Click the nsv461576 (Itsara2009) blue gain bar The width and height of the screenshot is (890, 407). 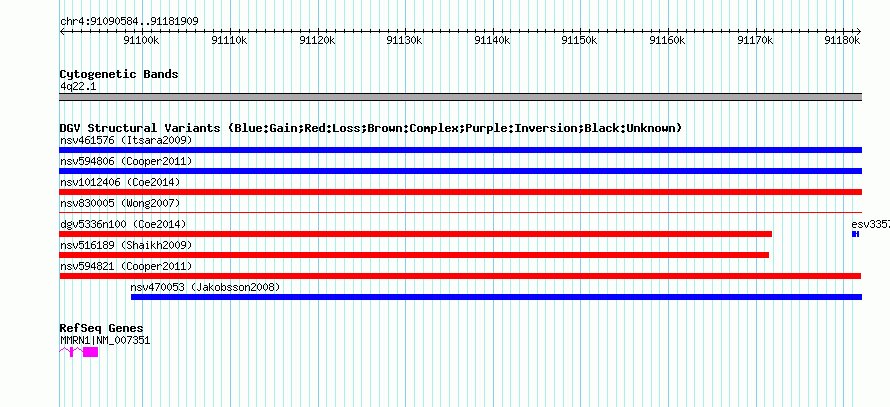click(460, 150)
